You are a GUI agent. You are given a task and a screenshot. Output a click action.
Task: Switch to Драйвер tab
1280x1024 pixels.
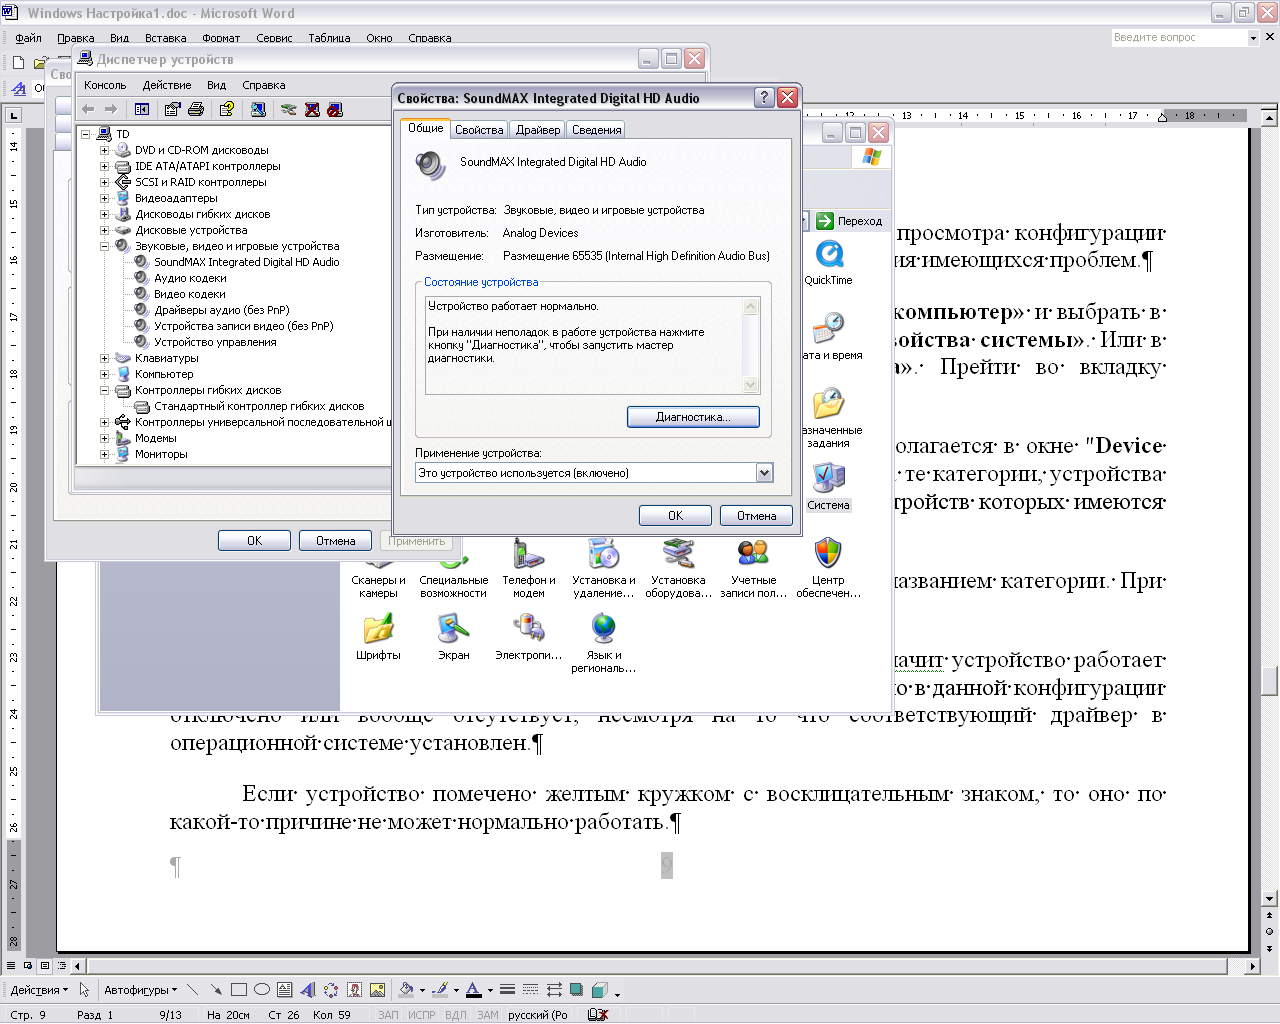point(538,130)
